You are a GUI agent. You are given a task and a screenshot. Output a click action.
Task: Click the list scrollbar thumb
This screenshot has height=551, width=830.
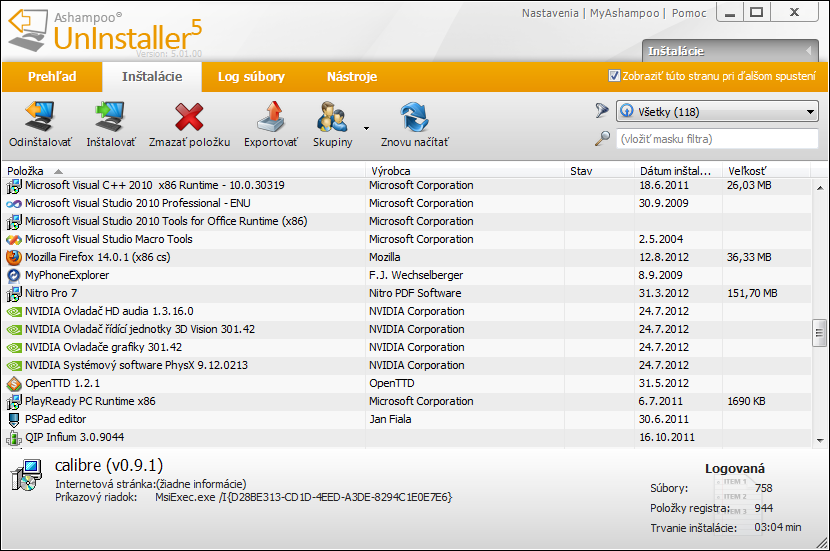tap(819, 333)
